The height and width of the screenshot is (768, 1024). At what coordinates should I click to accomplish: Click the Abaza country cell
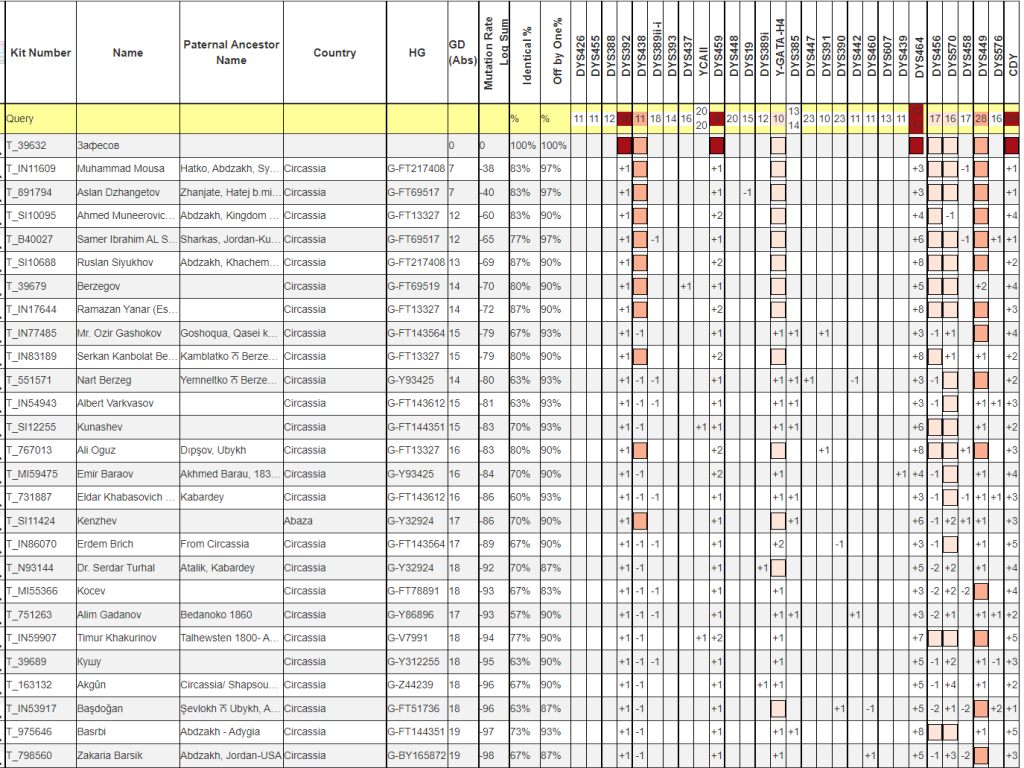point(303,521)
